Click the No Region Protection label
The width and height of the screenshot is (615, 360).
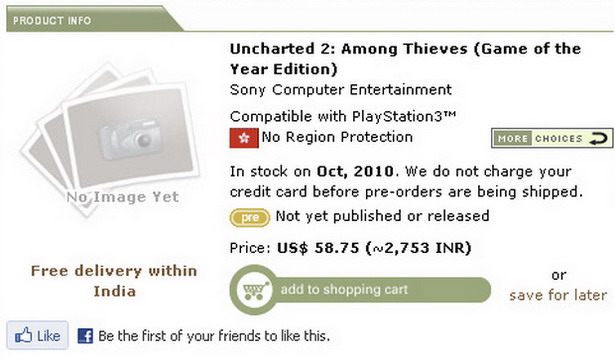click(337, 137)
